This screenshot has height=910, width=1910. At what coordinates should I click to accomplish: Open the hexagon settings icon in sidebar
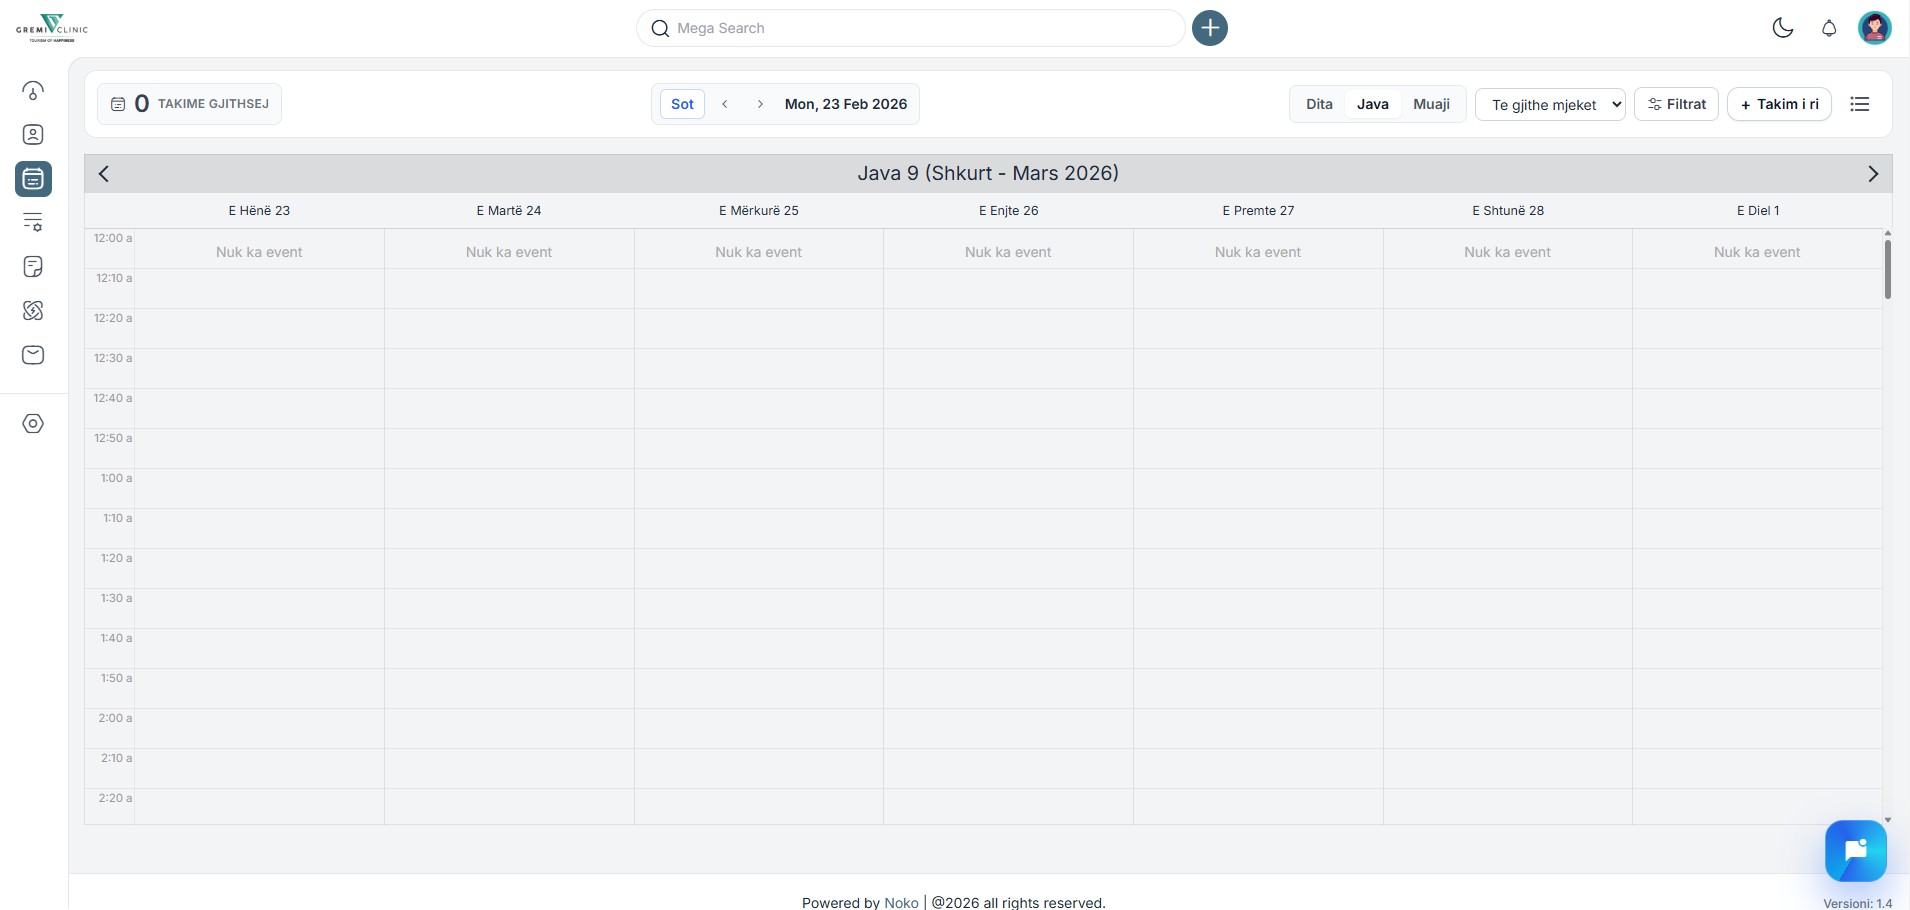[x=33, y=424]
